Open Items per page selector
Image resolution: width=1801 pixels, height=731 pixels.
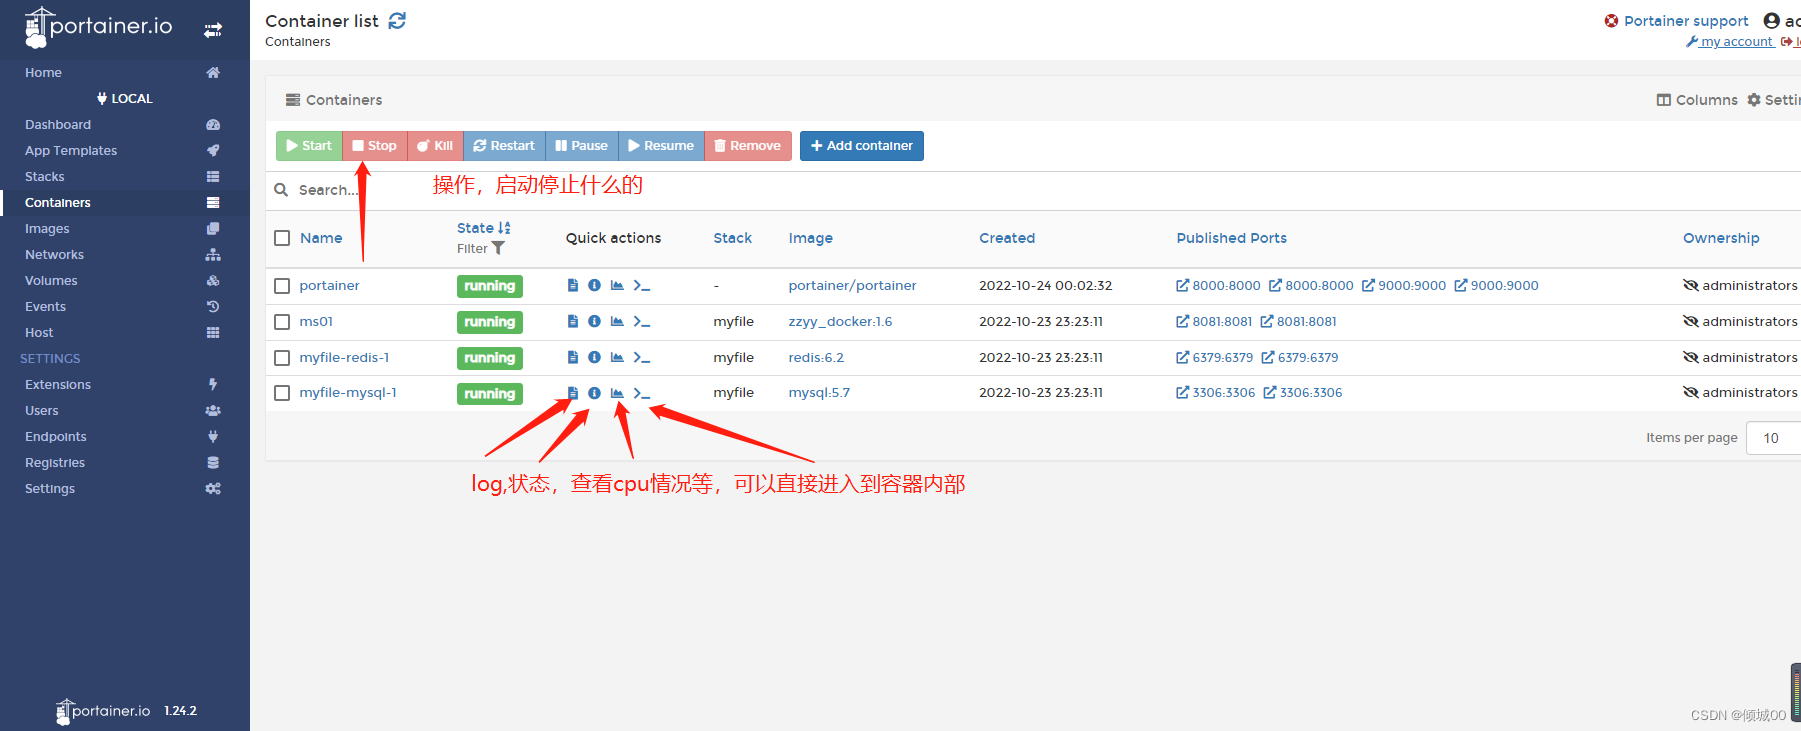coord(1773,438)
